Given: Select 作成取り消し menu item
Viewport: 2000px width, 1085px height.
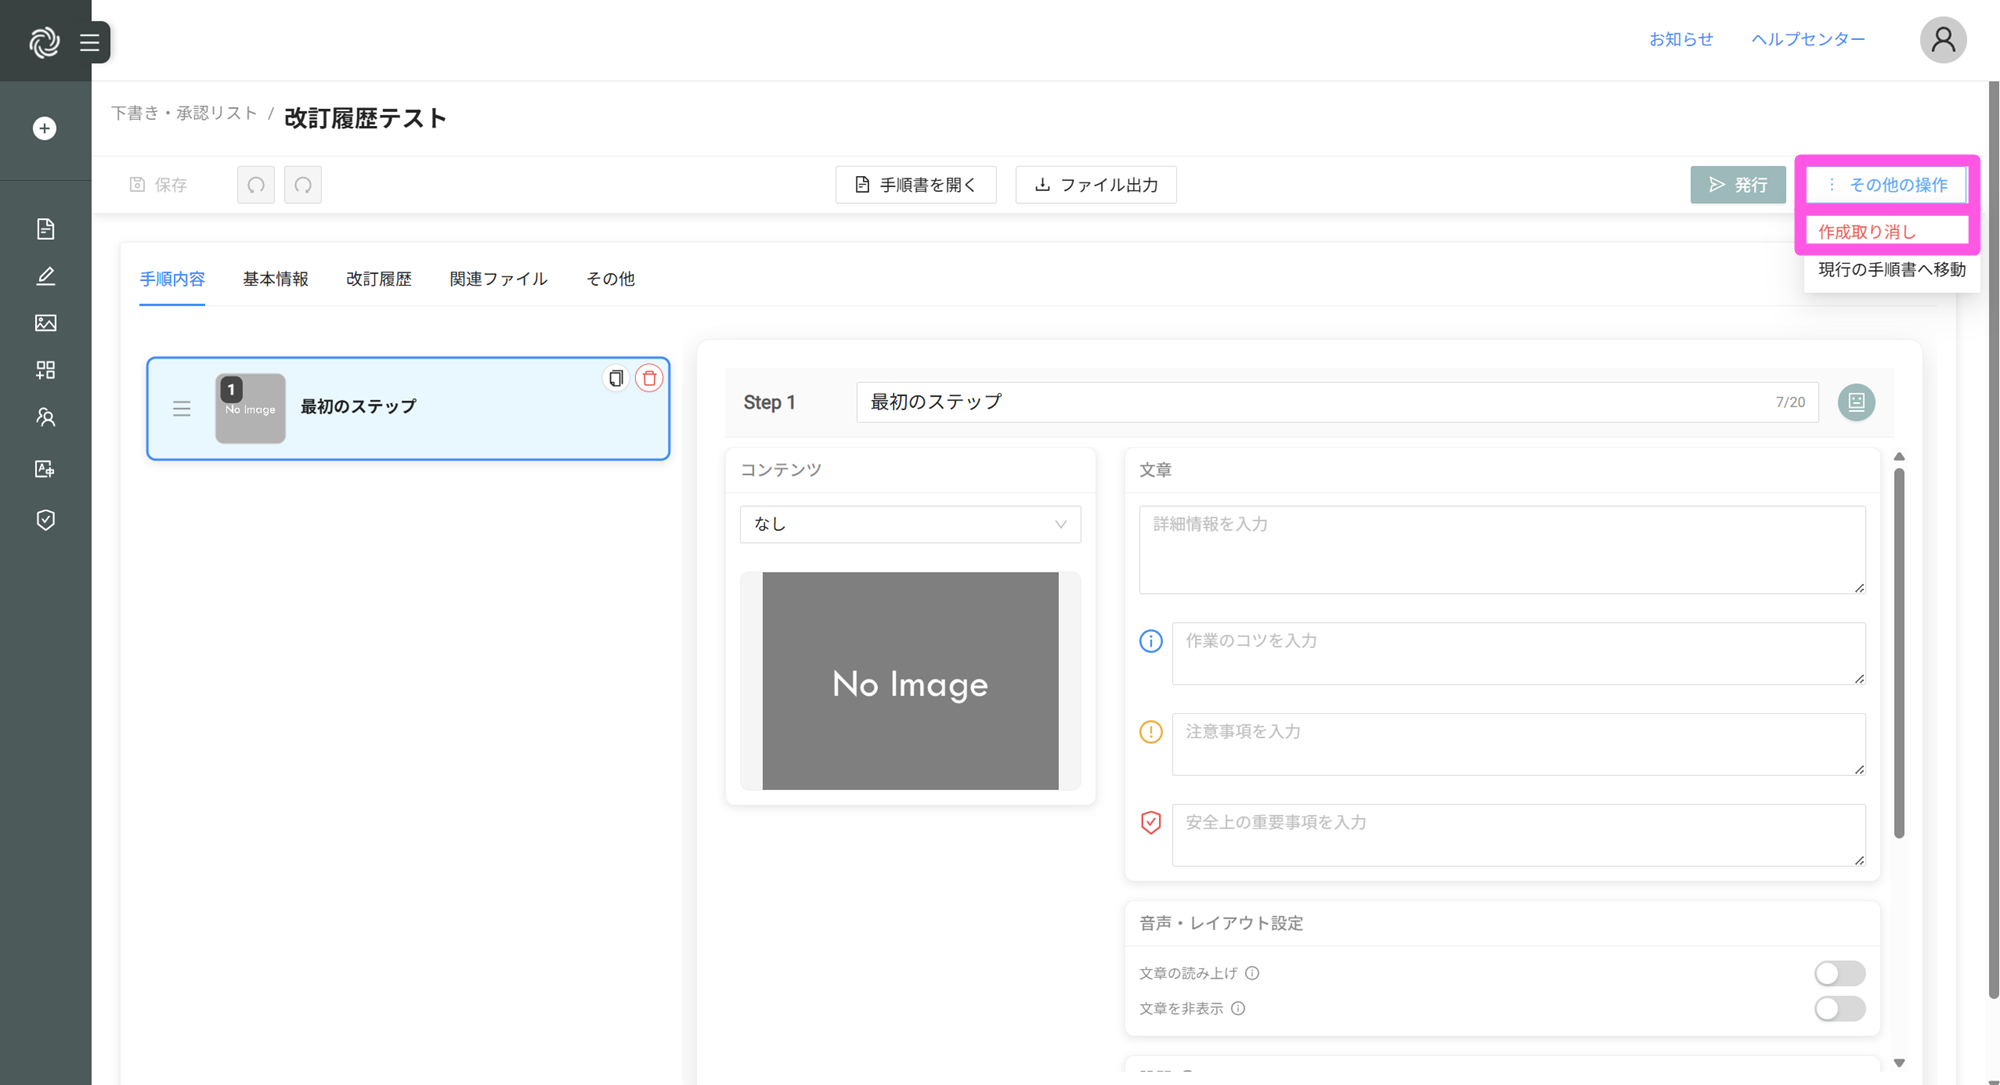Looking at the screenshot, I should pyautogui.click(x=1867, y=232).
